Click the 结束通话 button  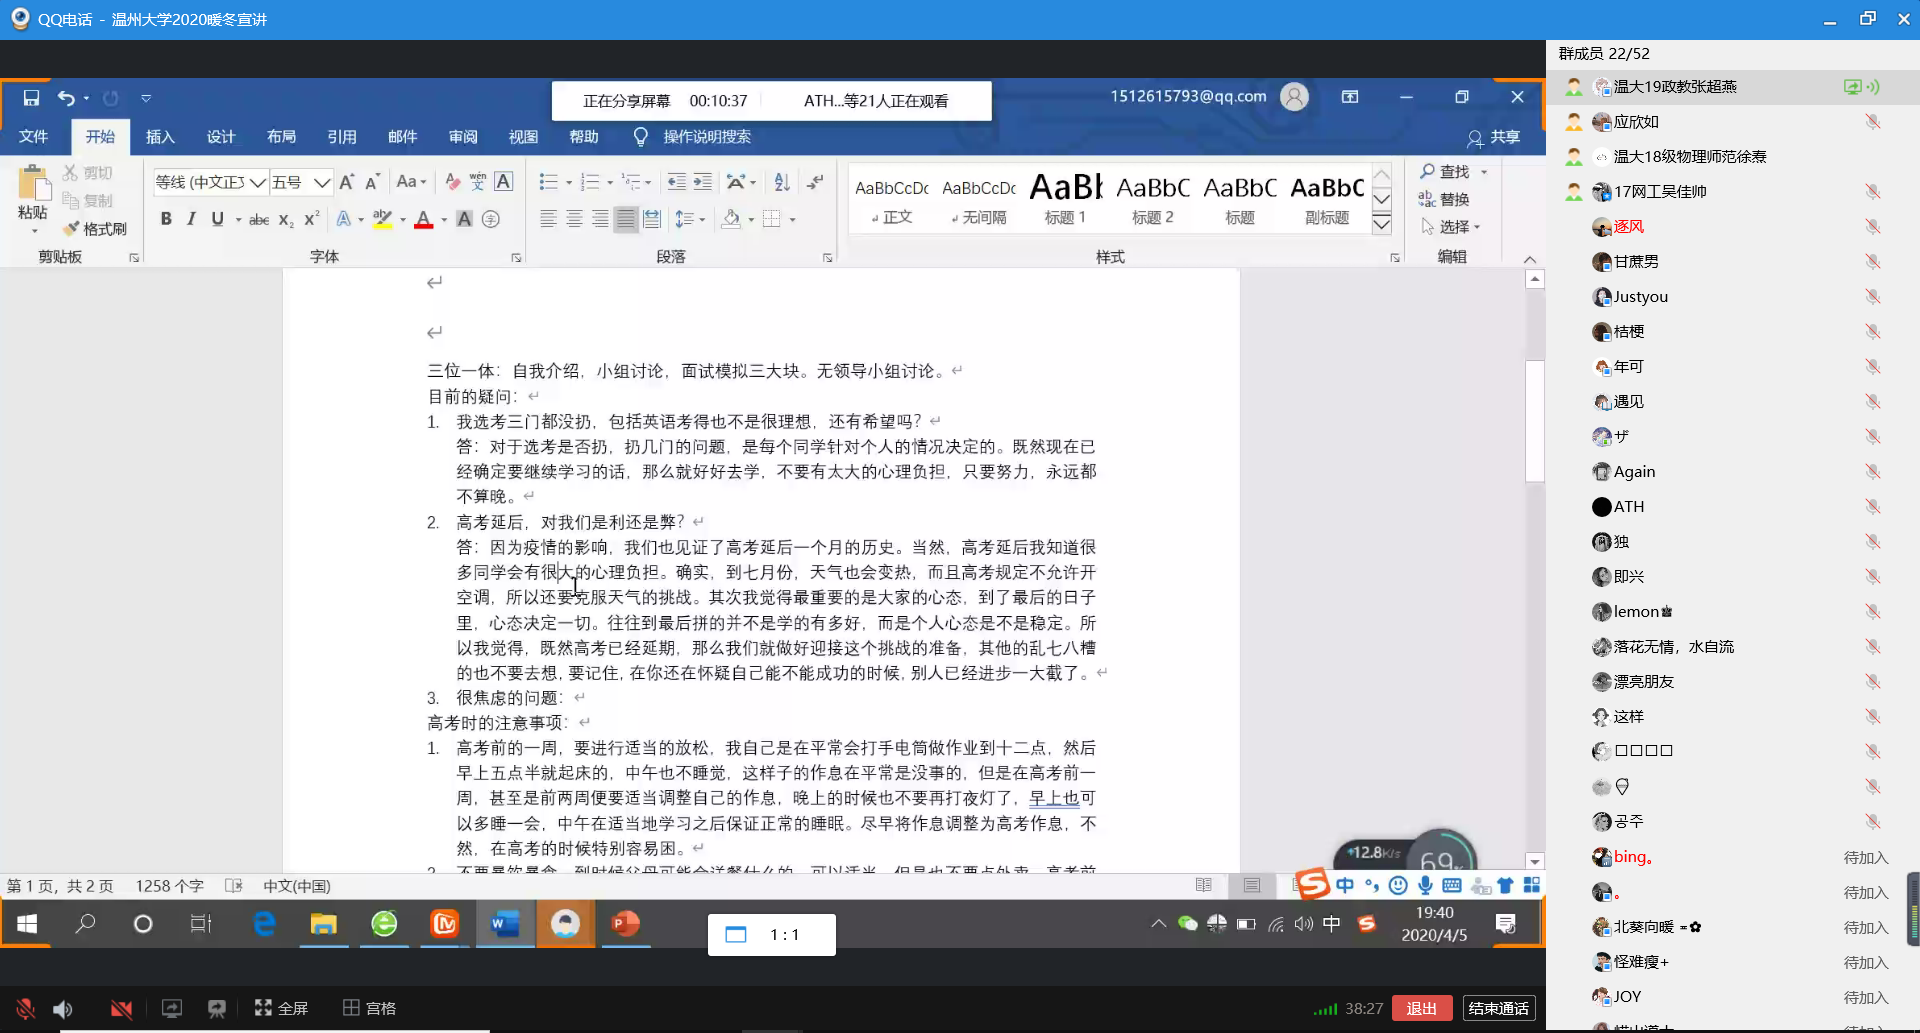click(x=1498, y=1008)
